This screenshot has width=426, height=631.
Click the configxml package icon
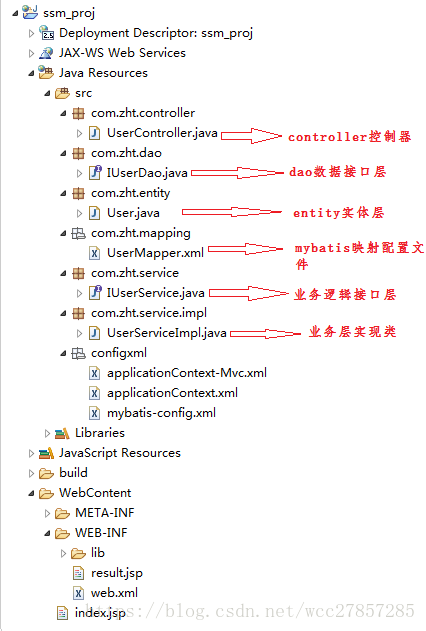78,353
